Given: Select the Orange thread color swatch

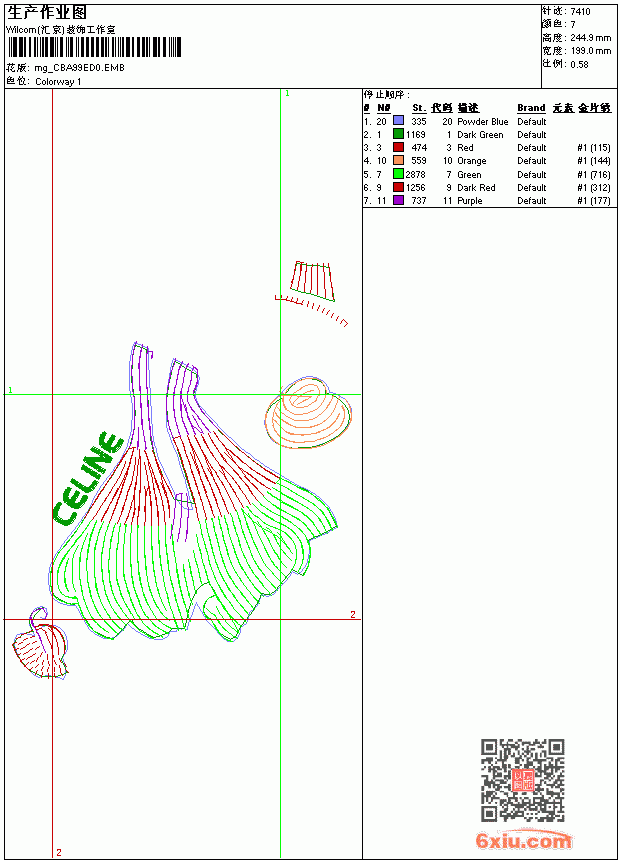Looking at the screenshot, I should coord(398,160).
